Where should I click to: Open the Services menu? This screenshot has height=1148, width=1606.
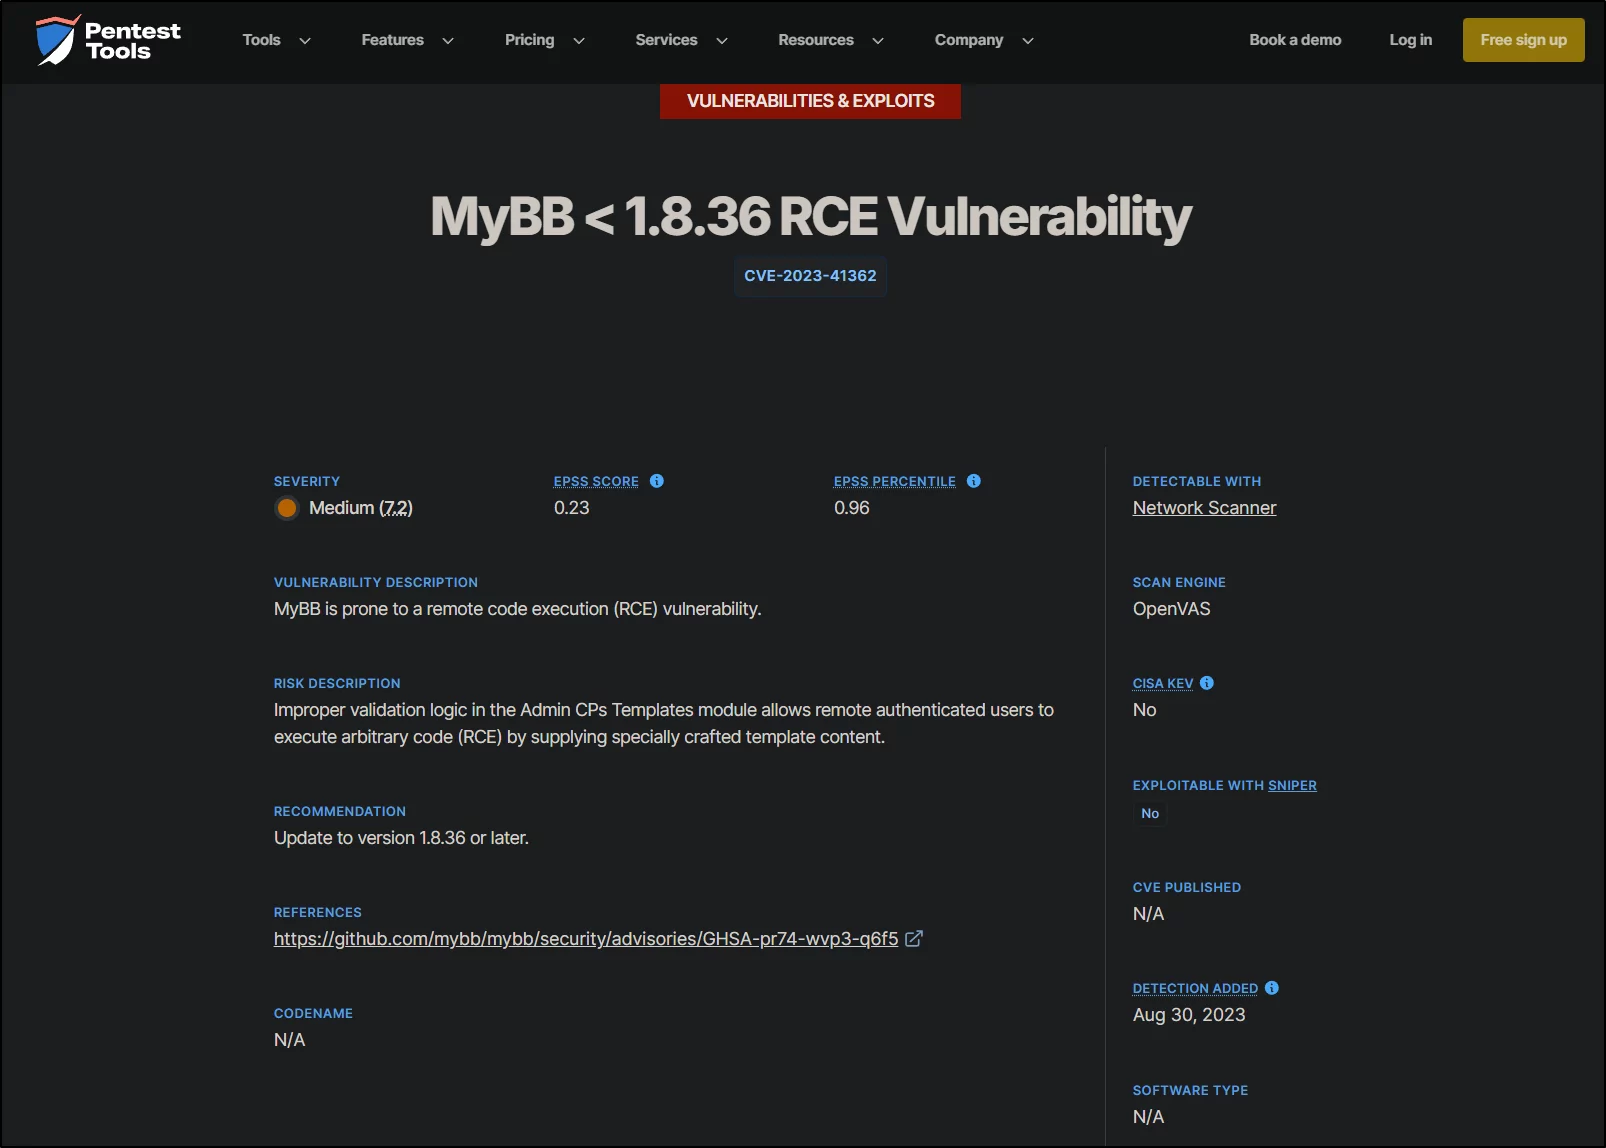pyautogui.click(x=681, y=40)
